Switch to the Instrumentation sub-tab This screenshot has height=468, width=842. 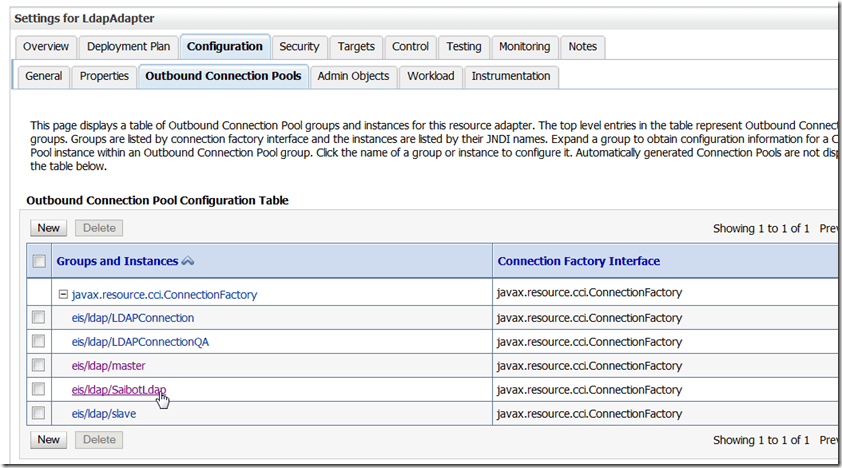click(510, 76)
